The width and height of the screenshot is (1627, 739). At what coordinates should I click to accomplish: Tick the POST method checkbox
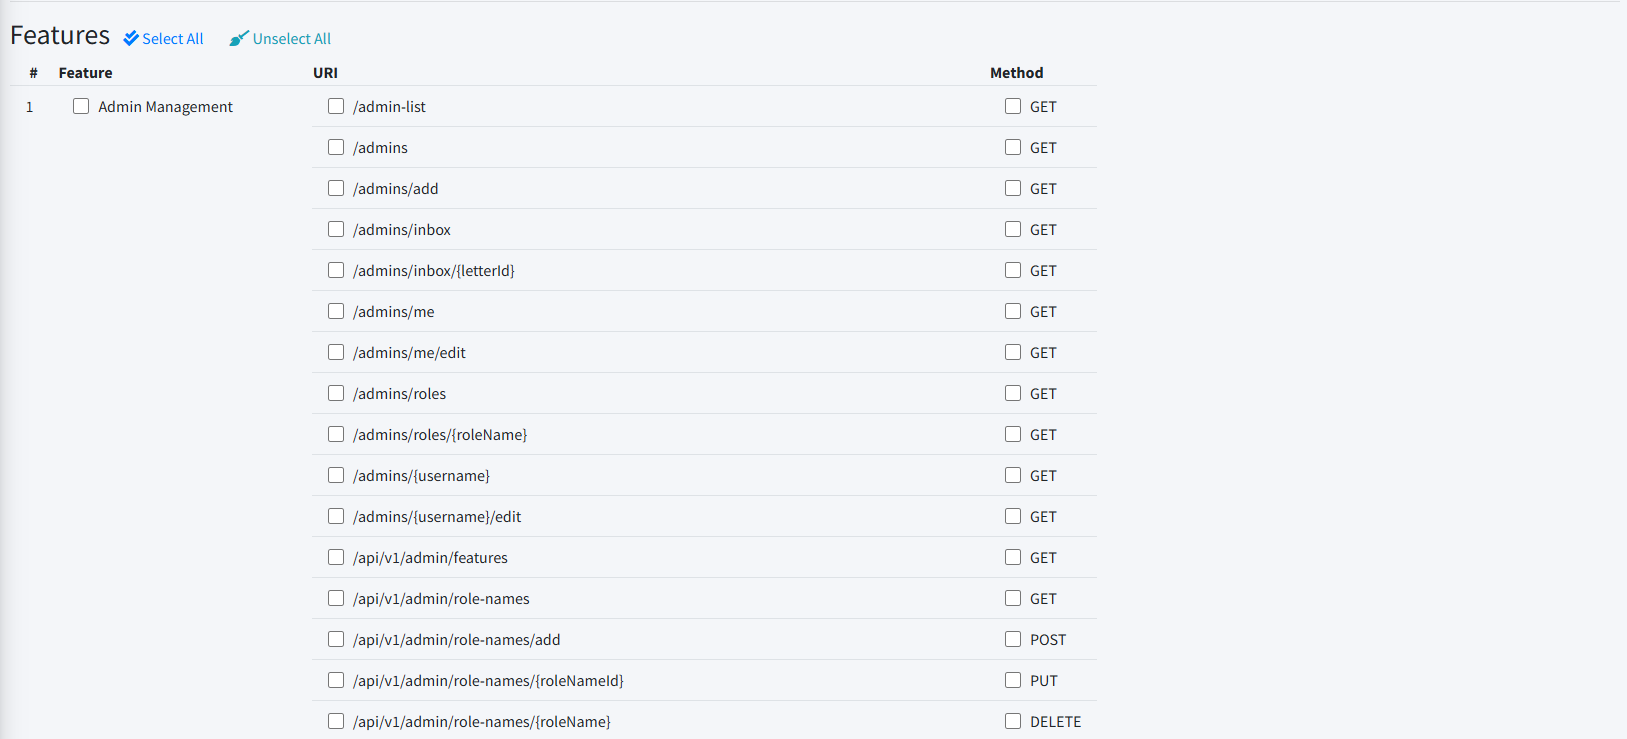[1013, 639]
